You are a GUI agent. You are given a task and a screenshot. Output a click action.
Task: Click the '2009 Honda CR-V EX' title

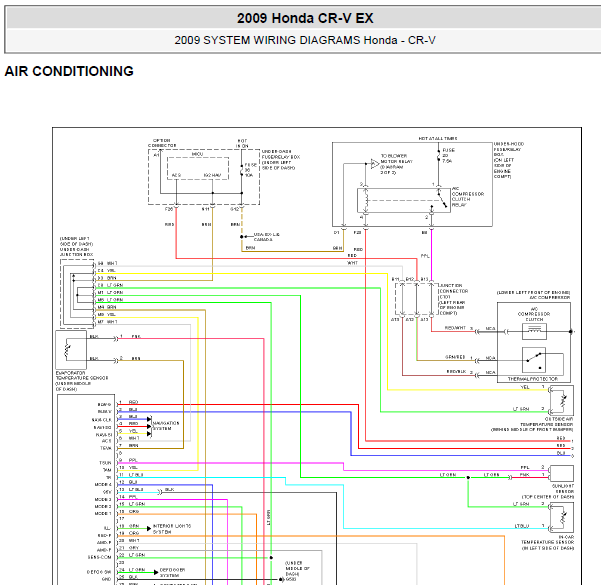(305, 18)
